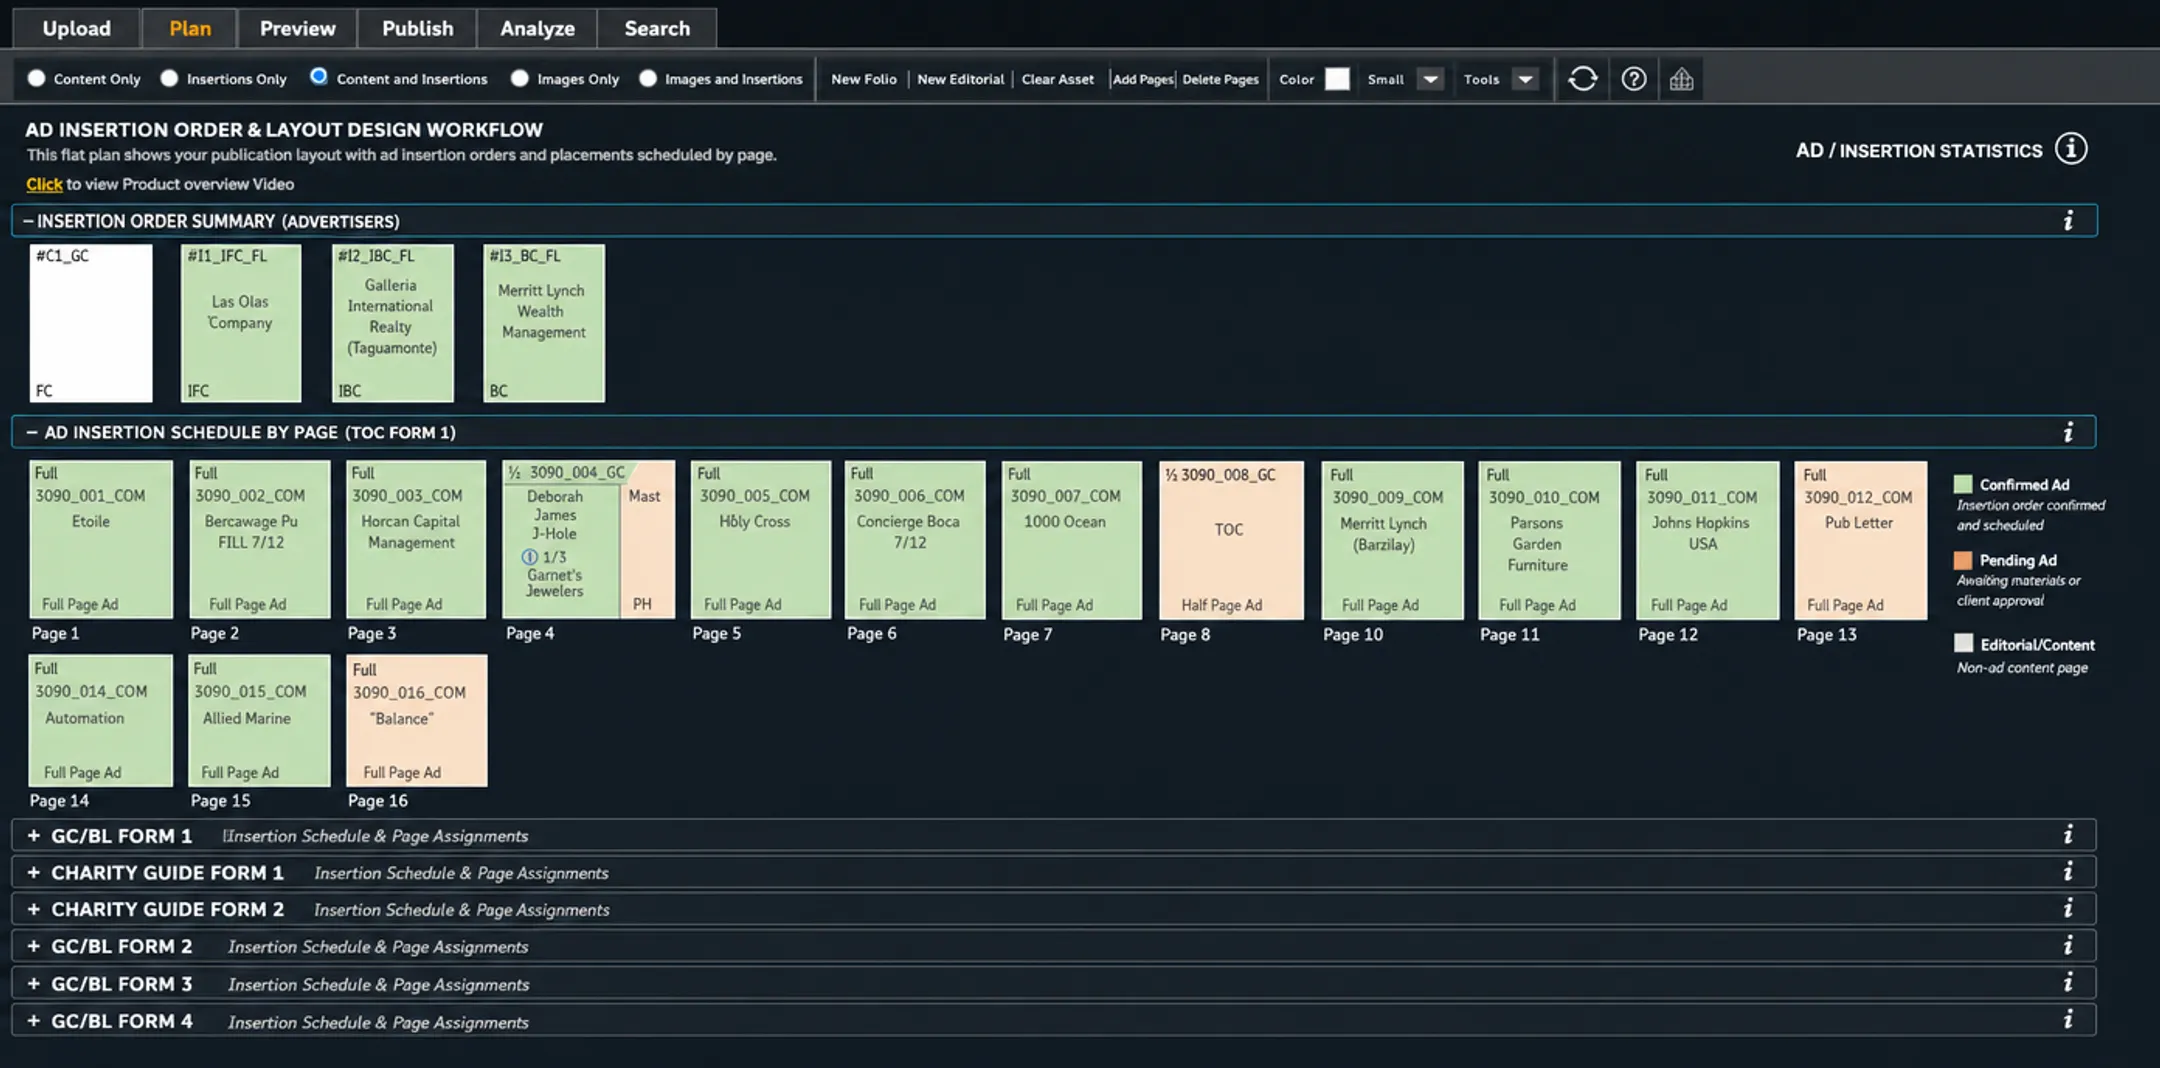This screenshot has width=2160, height=1068.
Task: Click the 1/3 info icon on Page 4
Action: coord(530,557)
